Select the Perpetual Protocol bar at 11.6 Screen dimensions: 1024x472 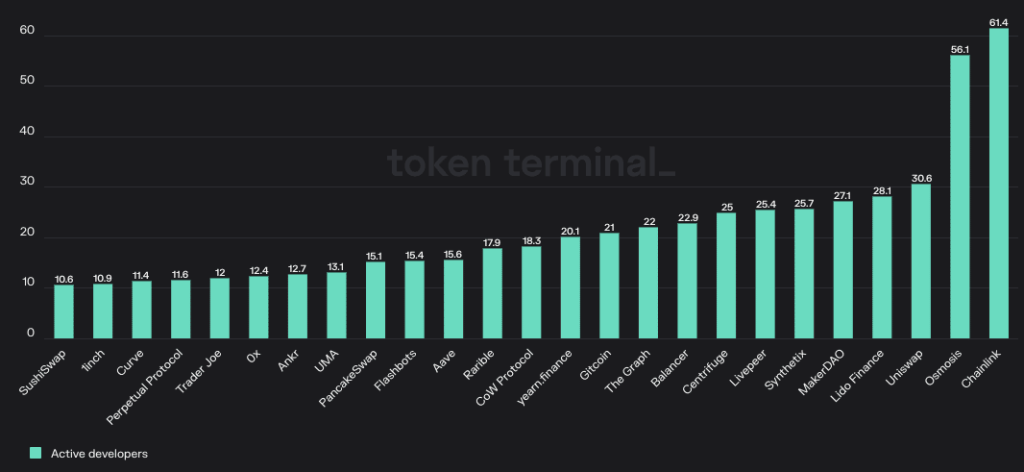180,309
